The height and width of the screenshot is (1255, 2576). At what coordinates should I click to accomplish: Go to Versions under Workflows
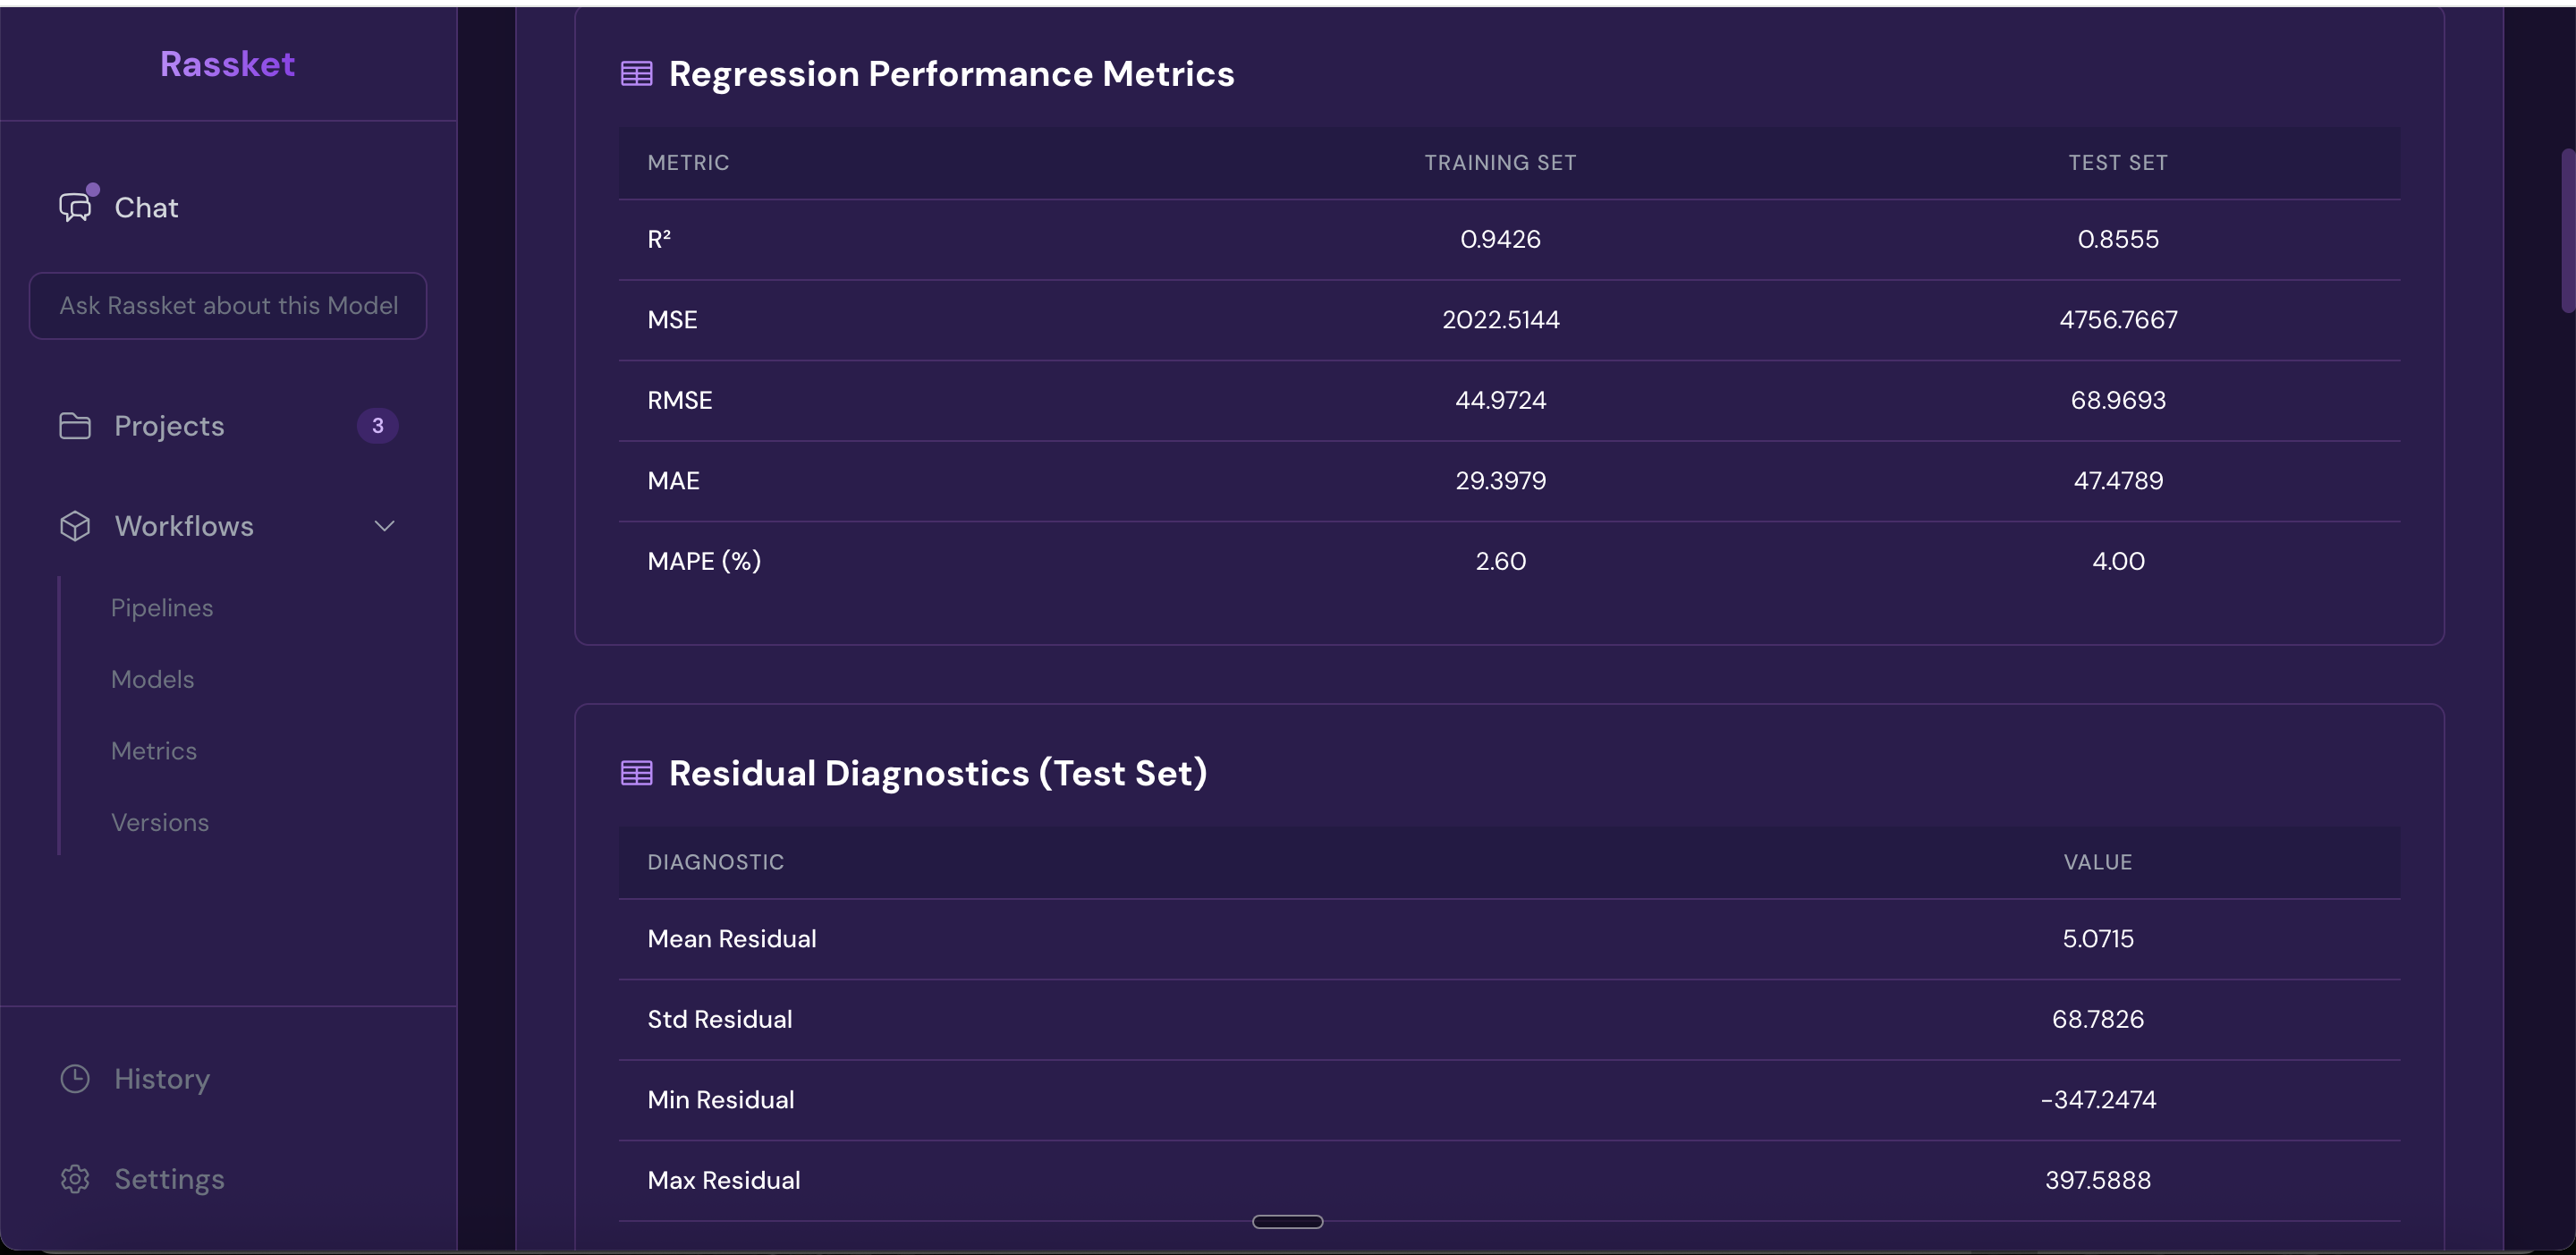tap(160, 822)
